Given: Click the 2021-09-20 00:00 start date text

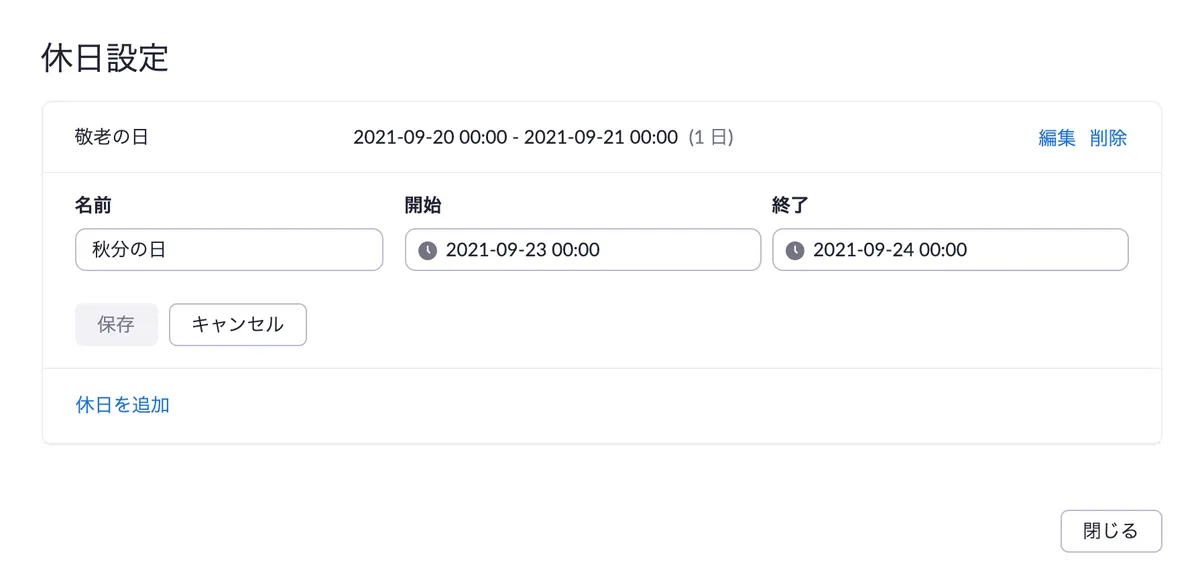Looking at the screenshot, I should point(430,137).
